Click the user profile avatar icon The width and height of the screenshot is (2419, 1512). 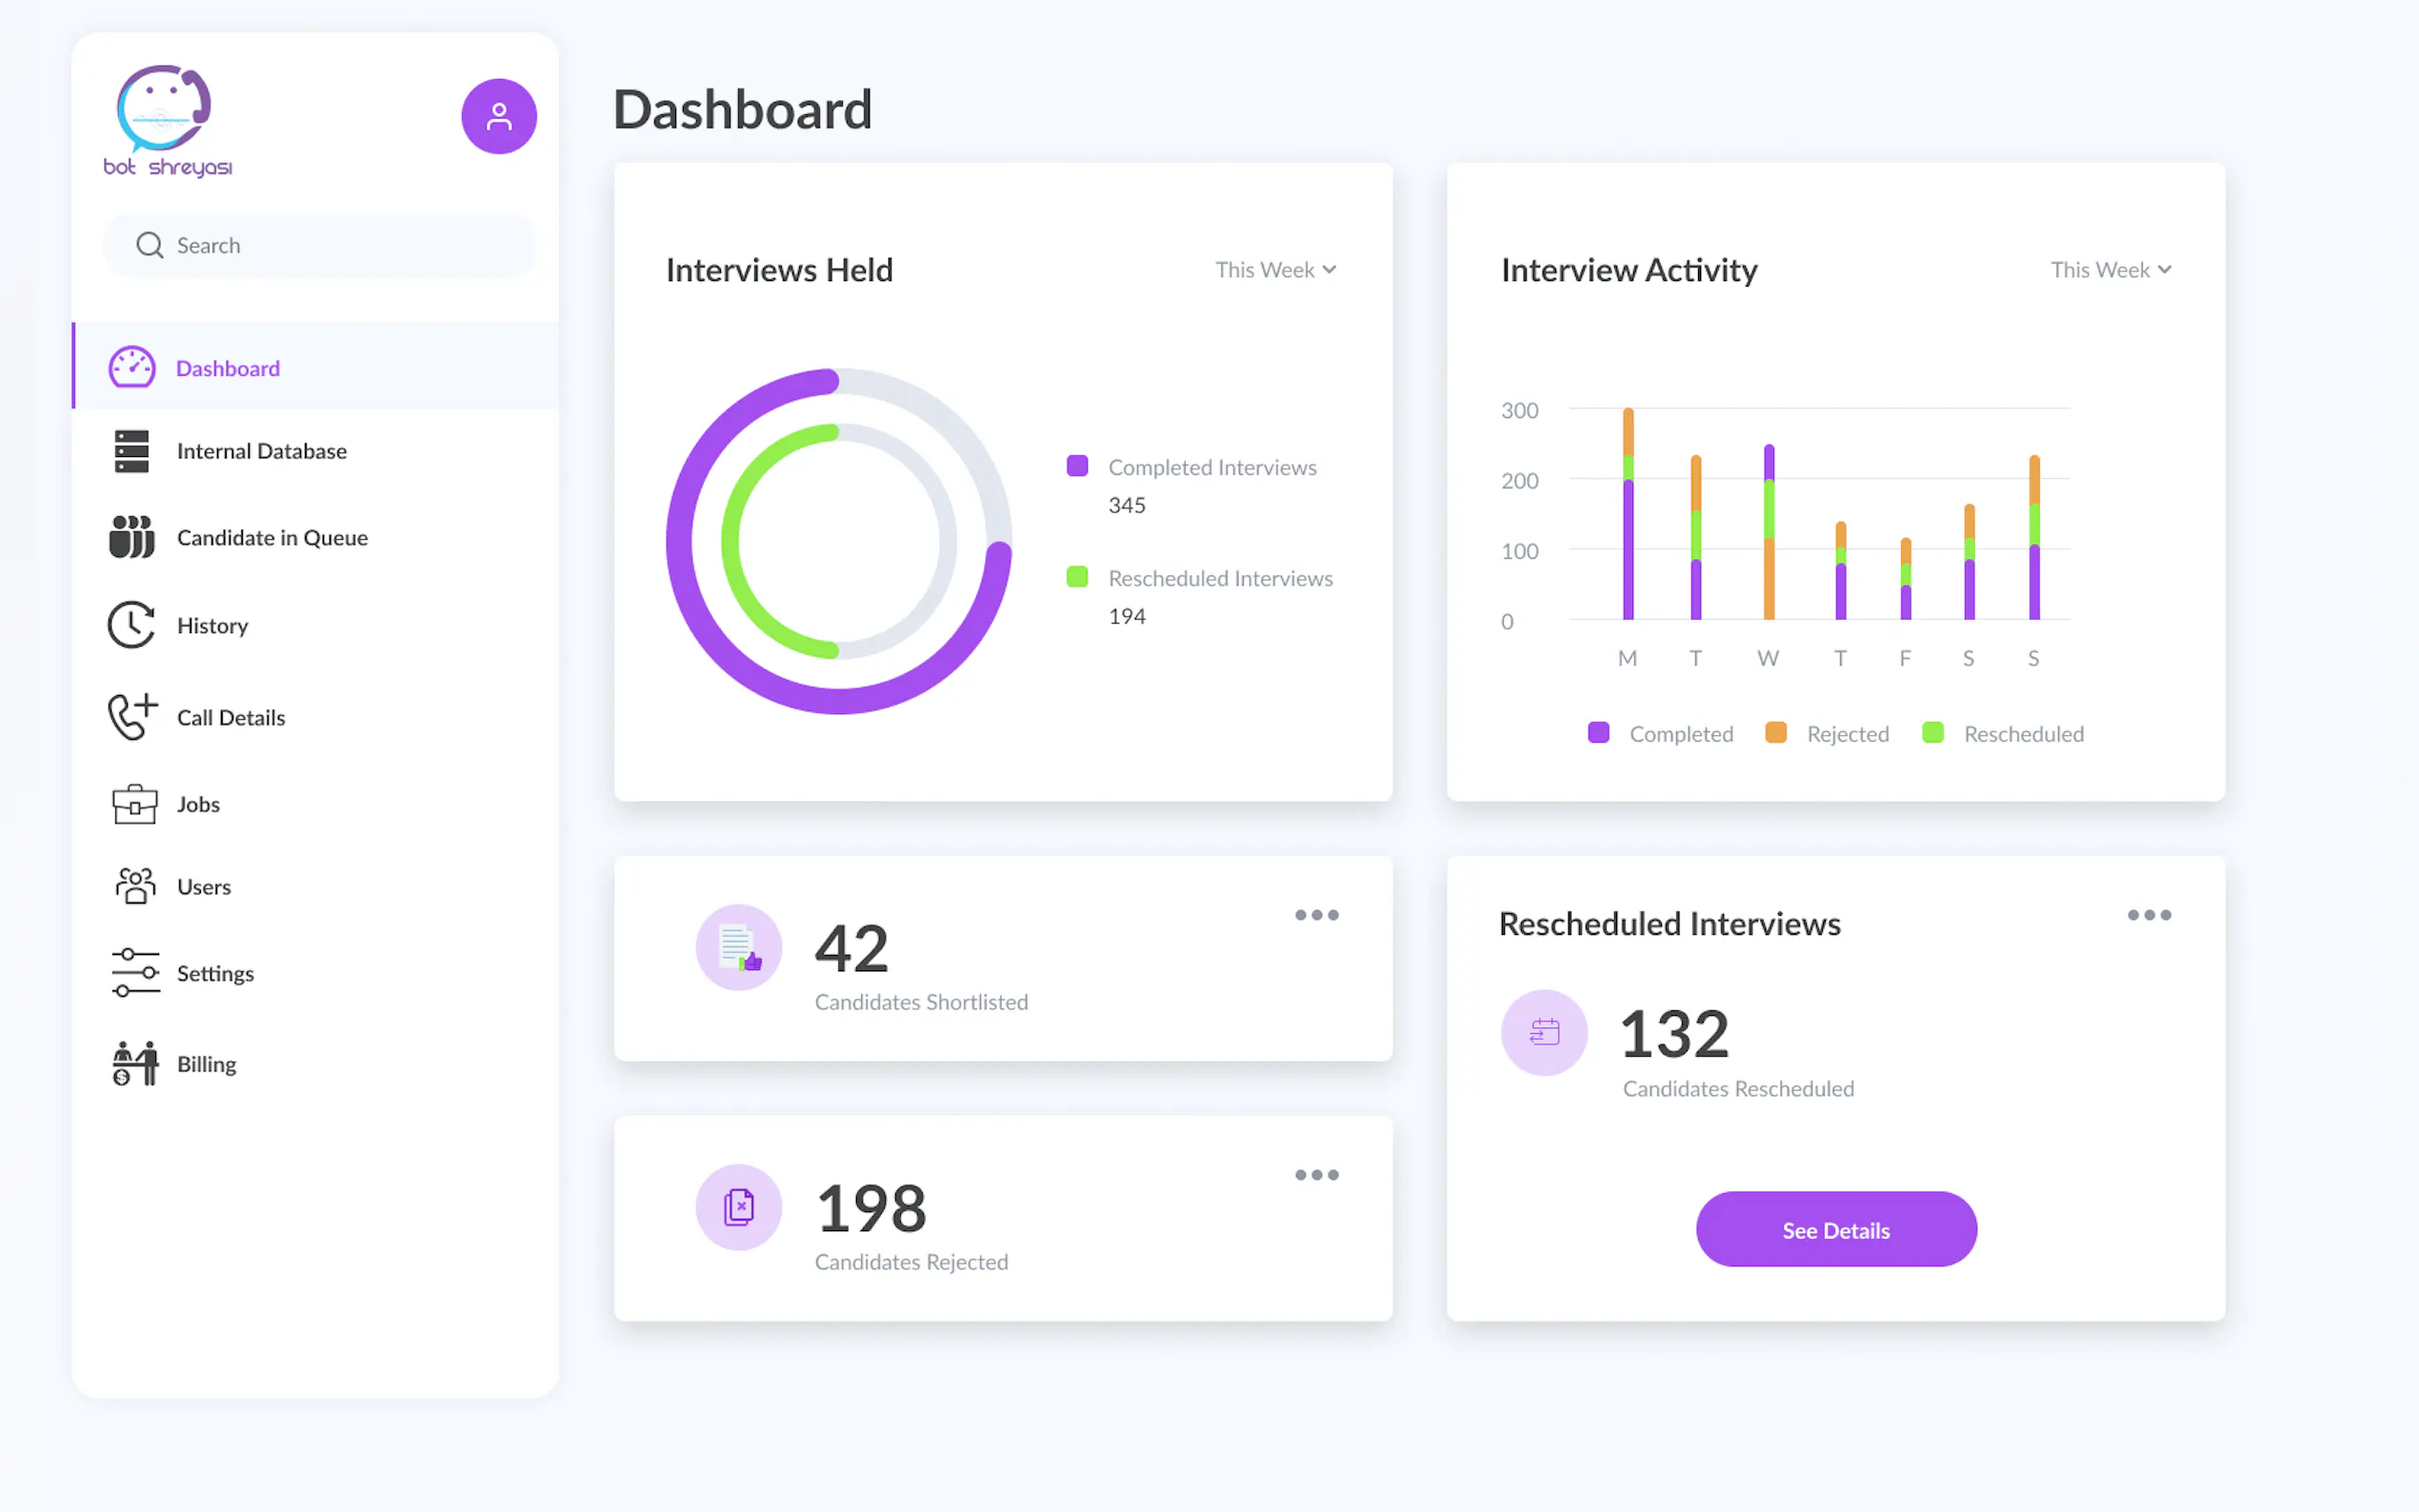[498, 117]
